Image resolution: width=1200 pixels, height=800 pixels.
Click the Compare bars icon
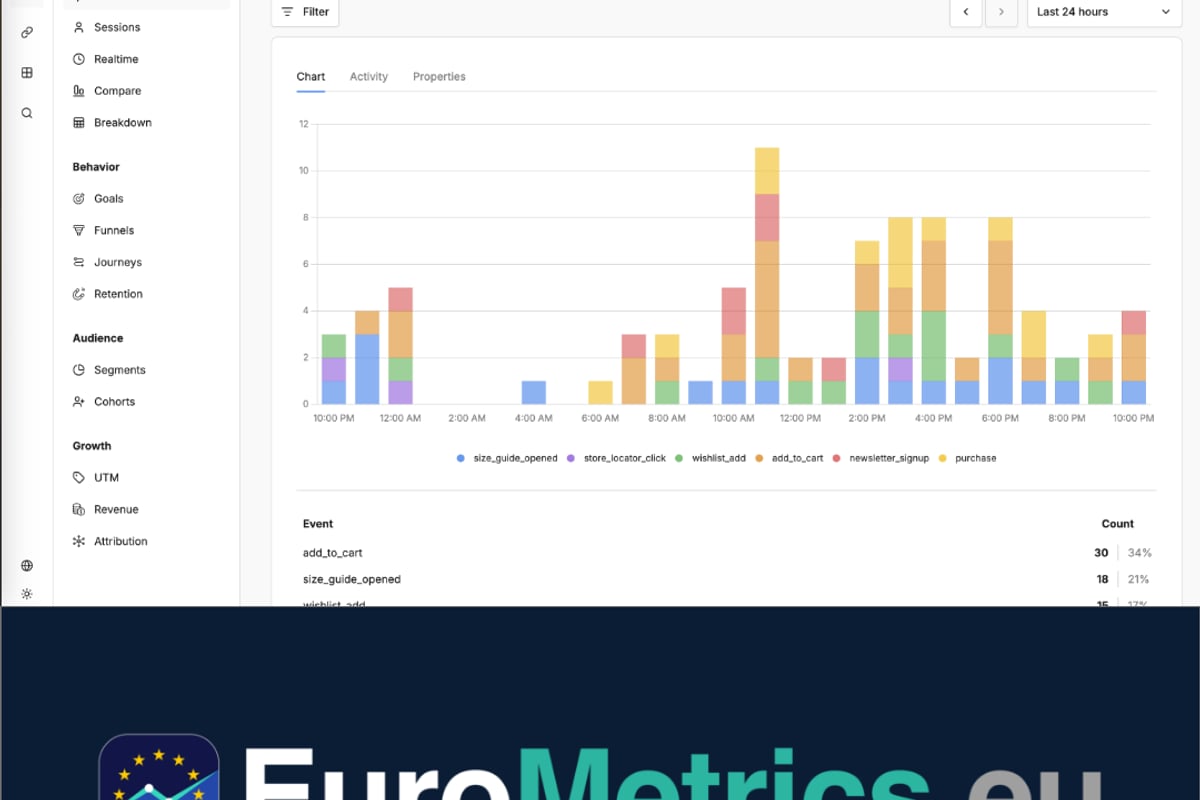(x=79, y=91)
